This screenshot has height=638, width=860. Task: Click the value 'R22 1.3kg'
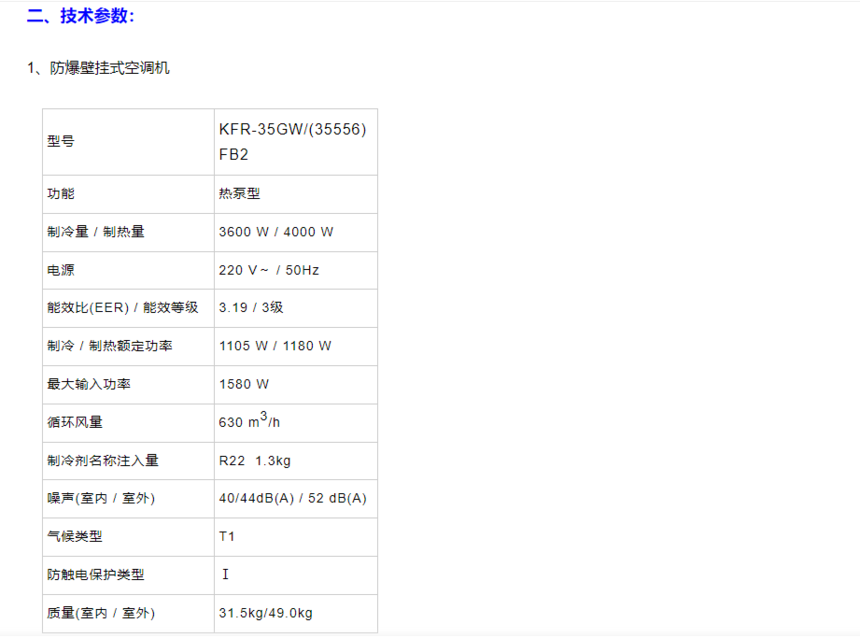tap(254, 461)
